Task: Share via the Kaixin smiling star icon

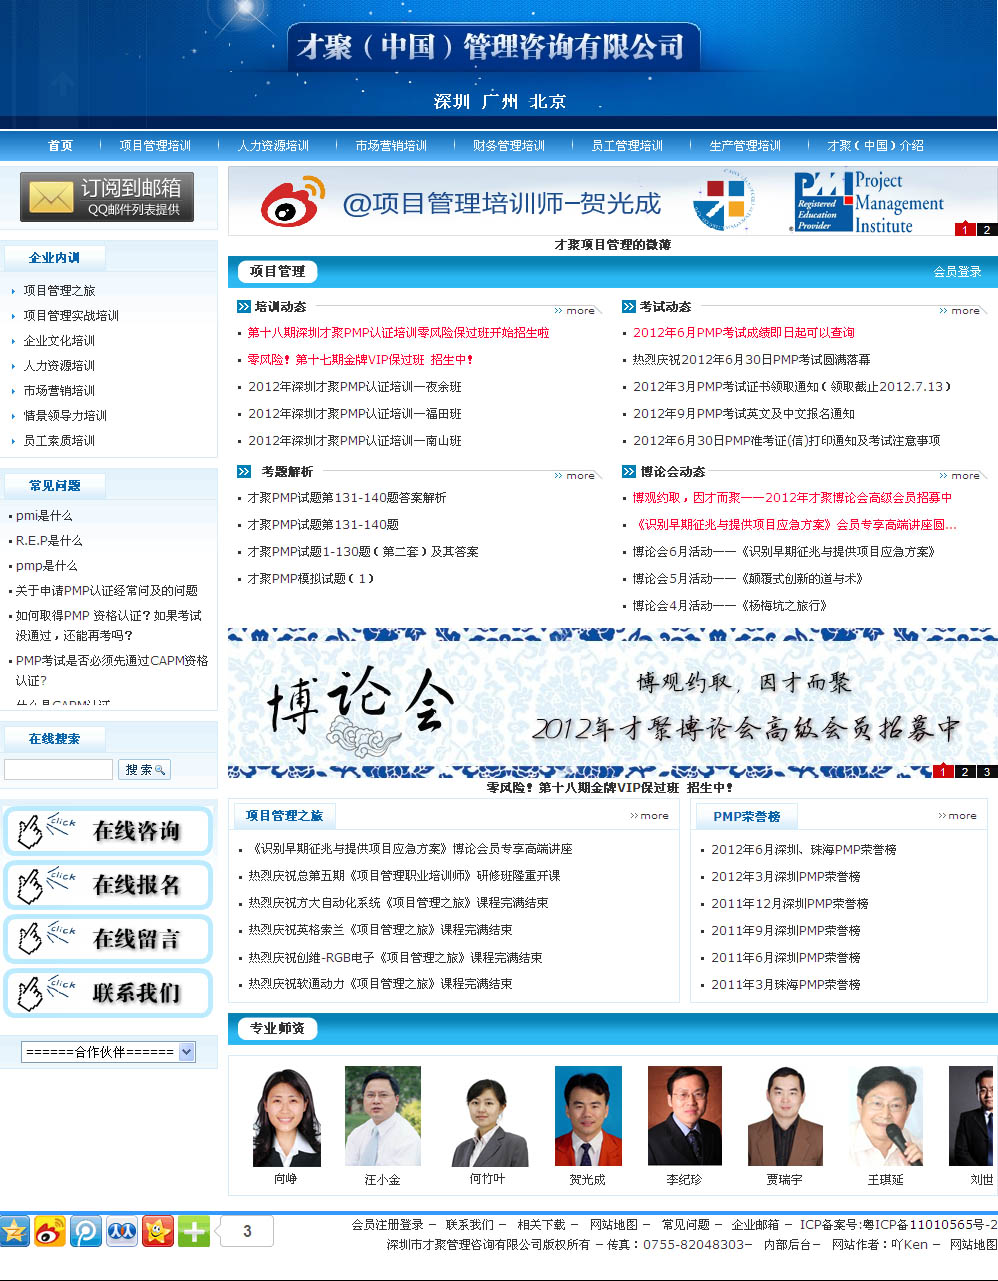Action: click(x=158, y=1231)
